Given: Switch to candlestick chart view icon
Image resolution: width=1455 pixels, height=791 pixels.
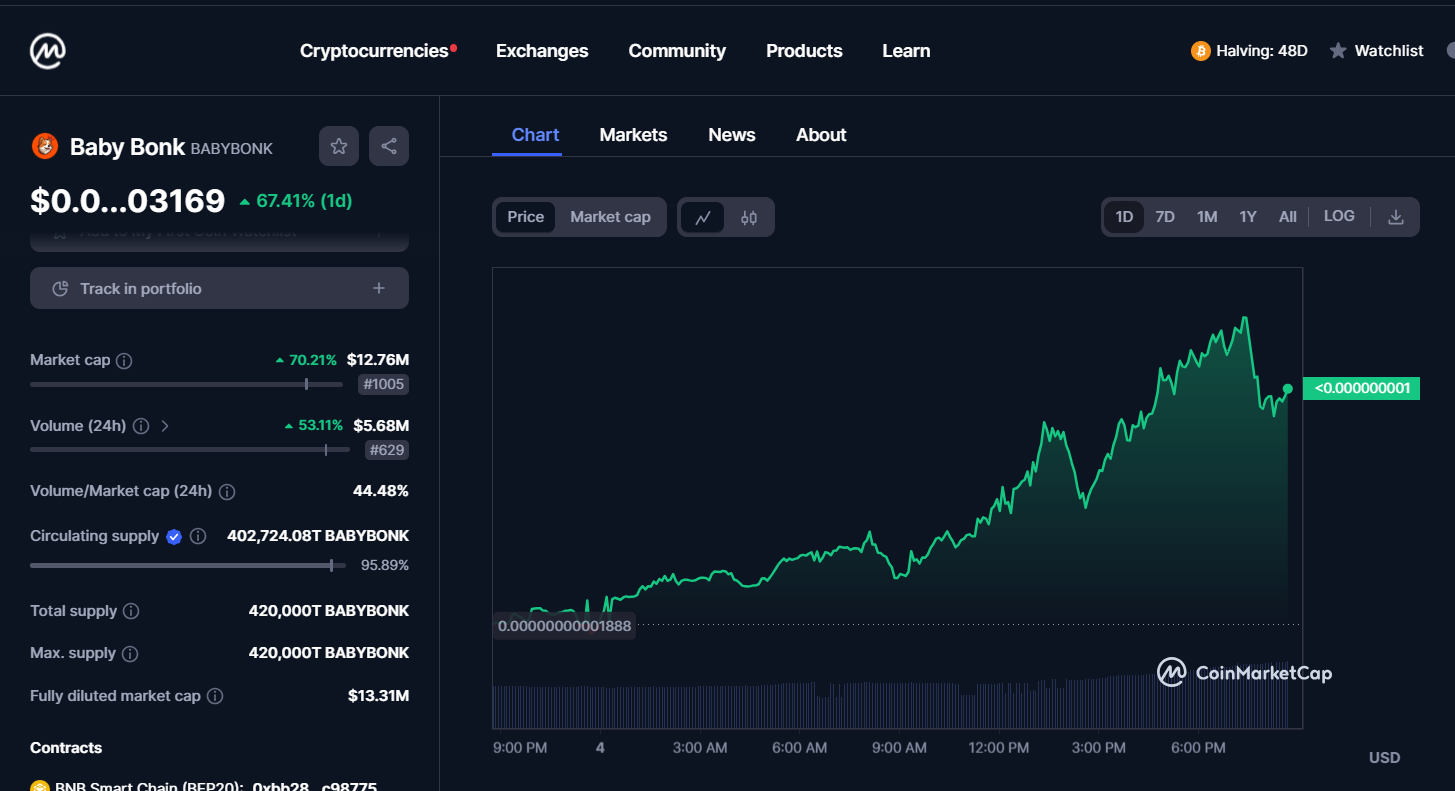Looking at the screenshot, I should tap(749, 217).
